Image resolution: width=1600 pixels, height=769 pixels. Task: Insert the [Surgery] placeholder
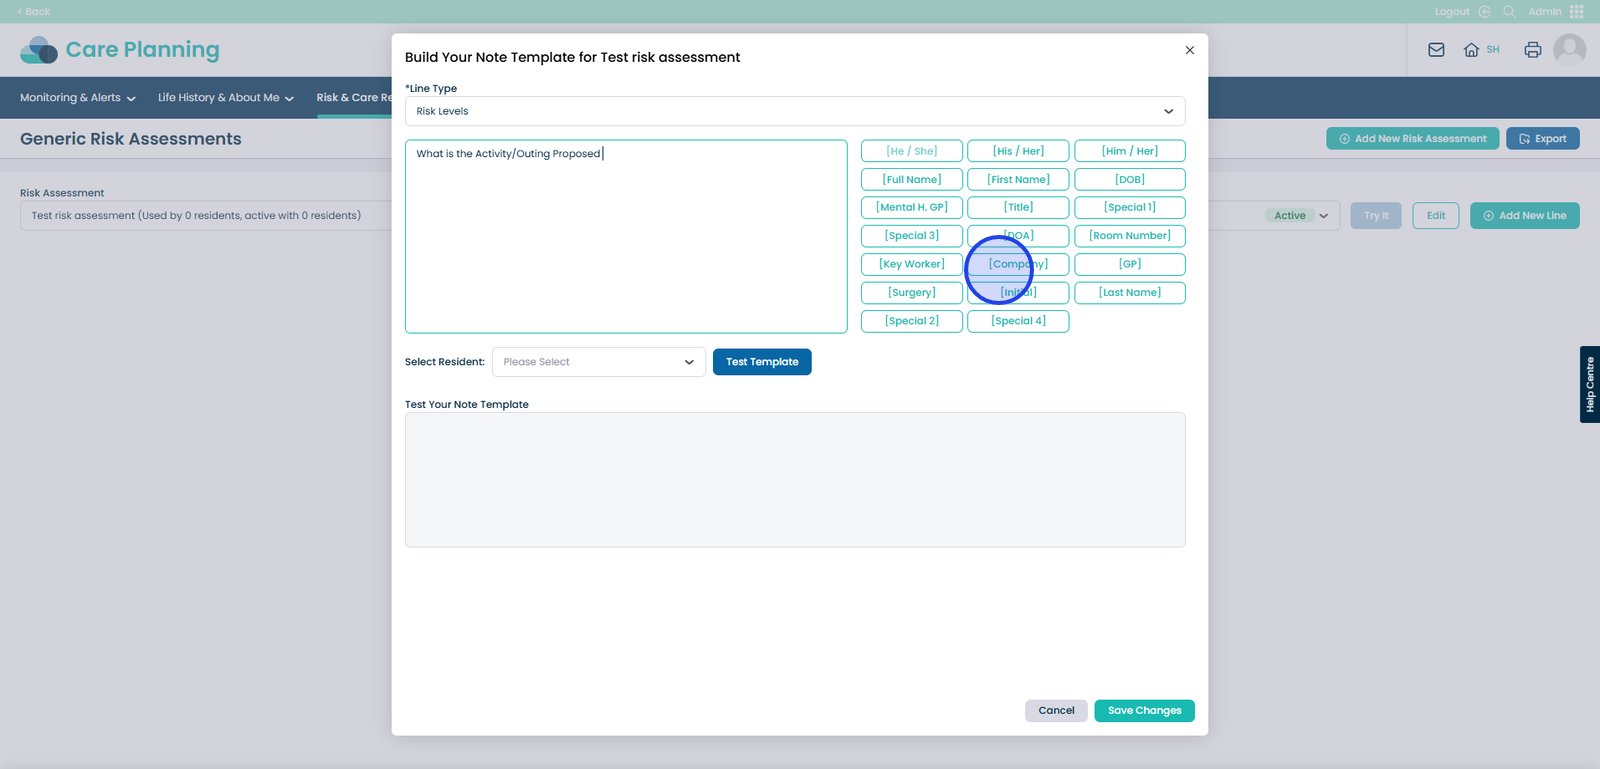[912, 293]
